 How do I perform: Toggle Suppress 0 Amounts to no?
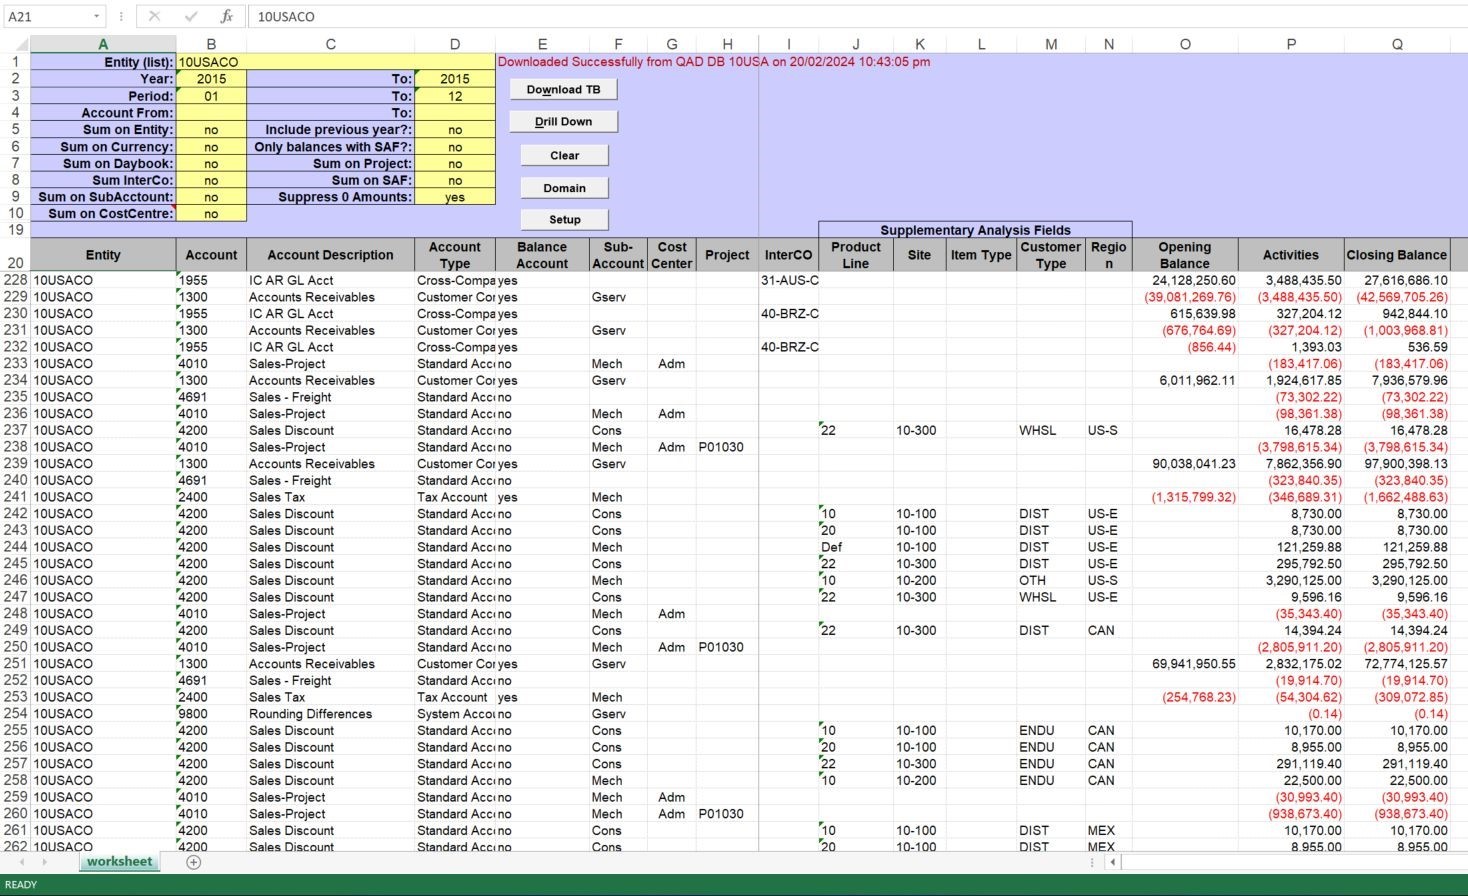click(x=455, y=197)
